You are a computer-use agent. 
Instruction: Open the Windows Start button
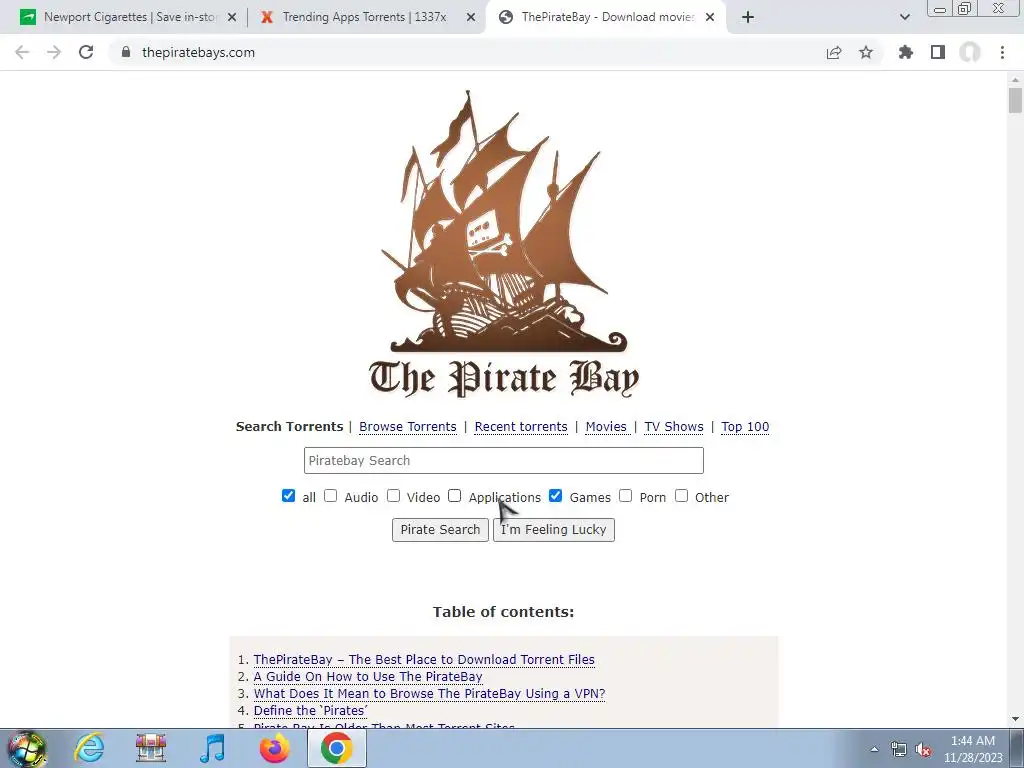(27, 749)
